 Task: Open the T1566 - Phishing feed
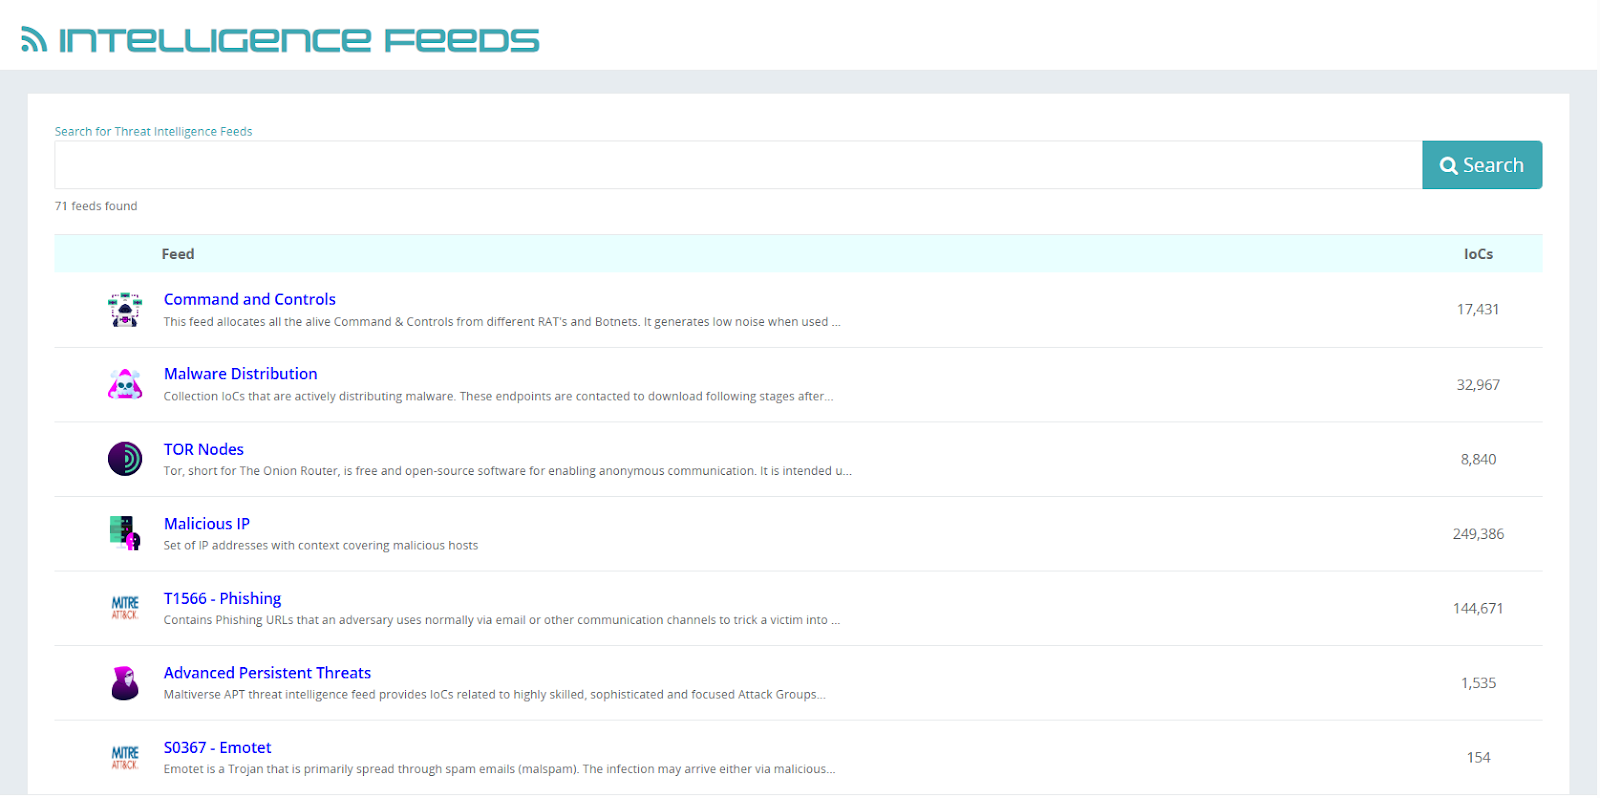tap(222, 598)
